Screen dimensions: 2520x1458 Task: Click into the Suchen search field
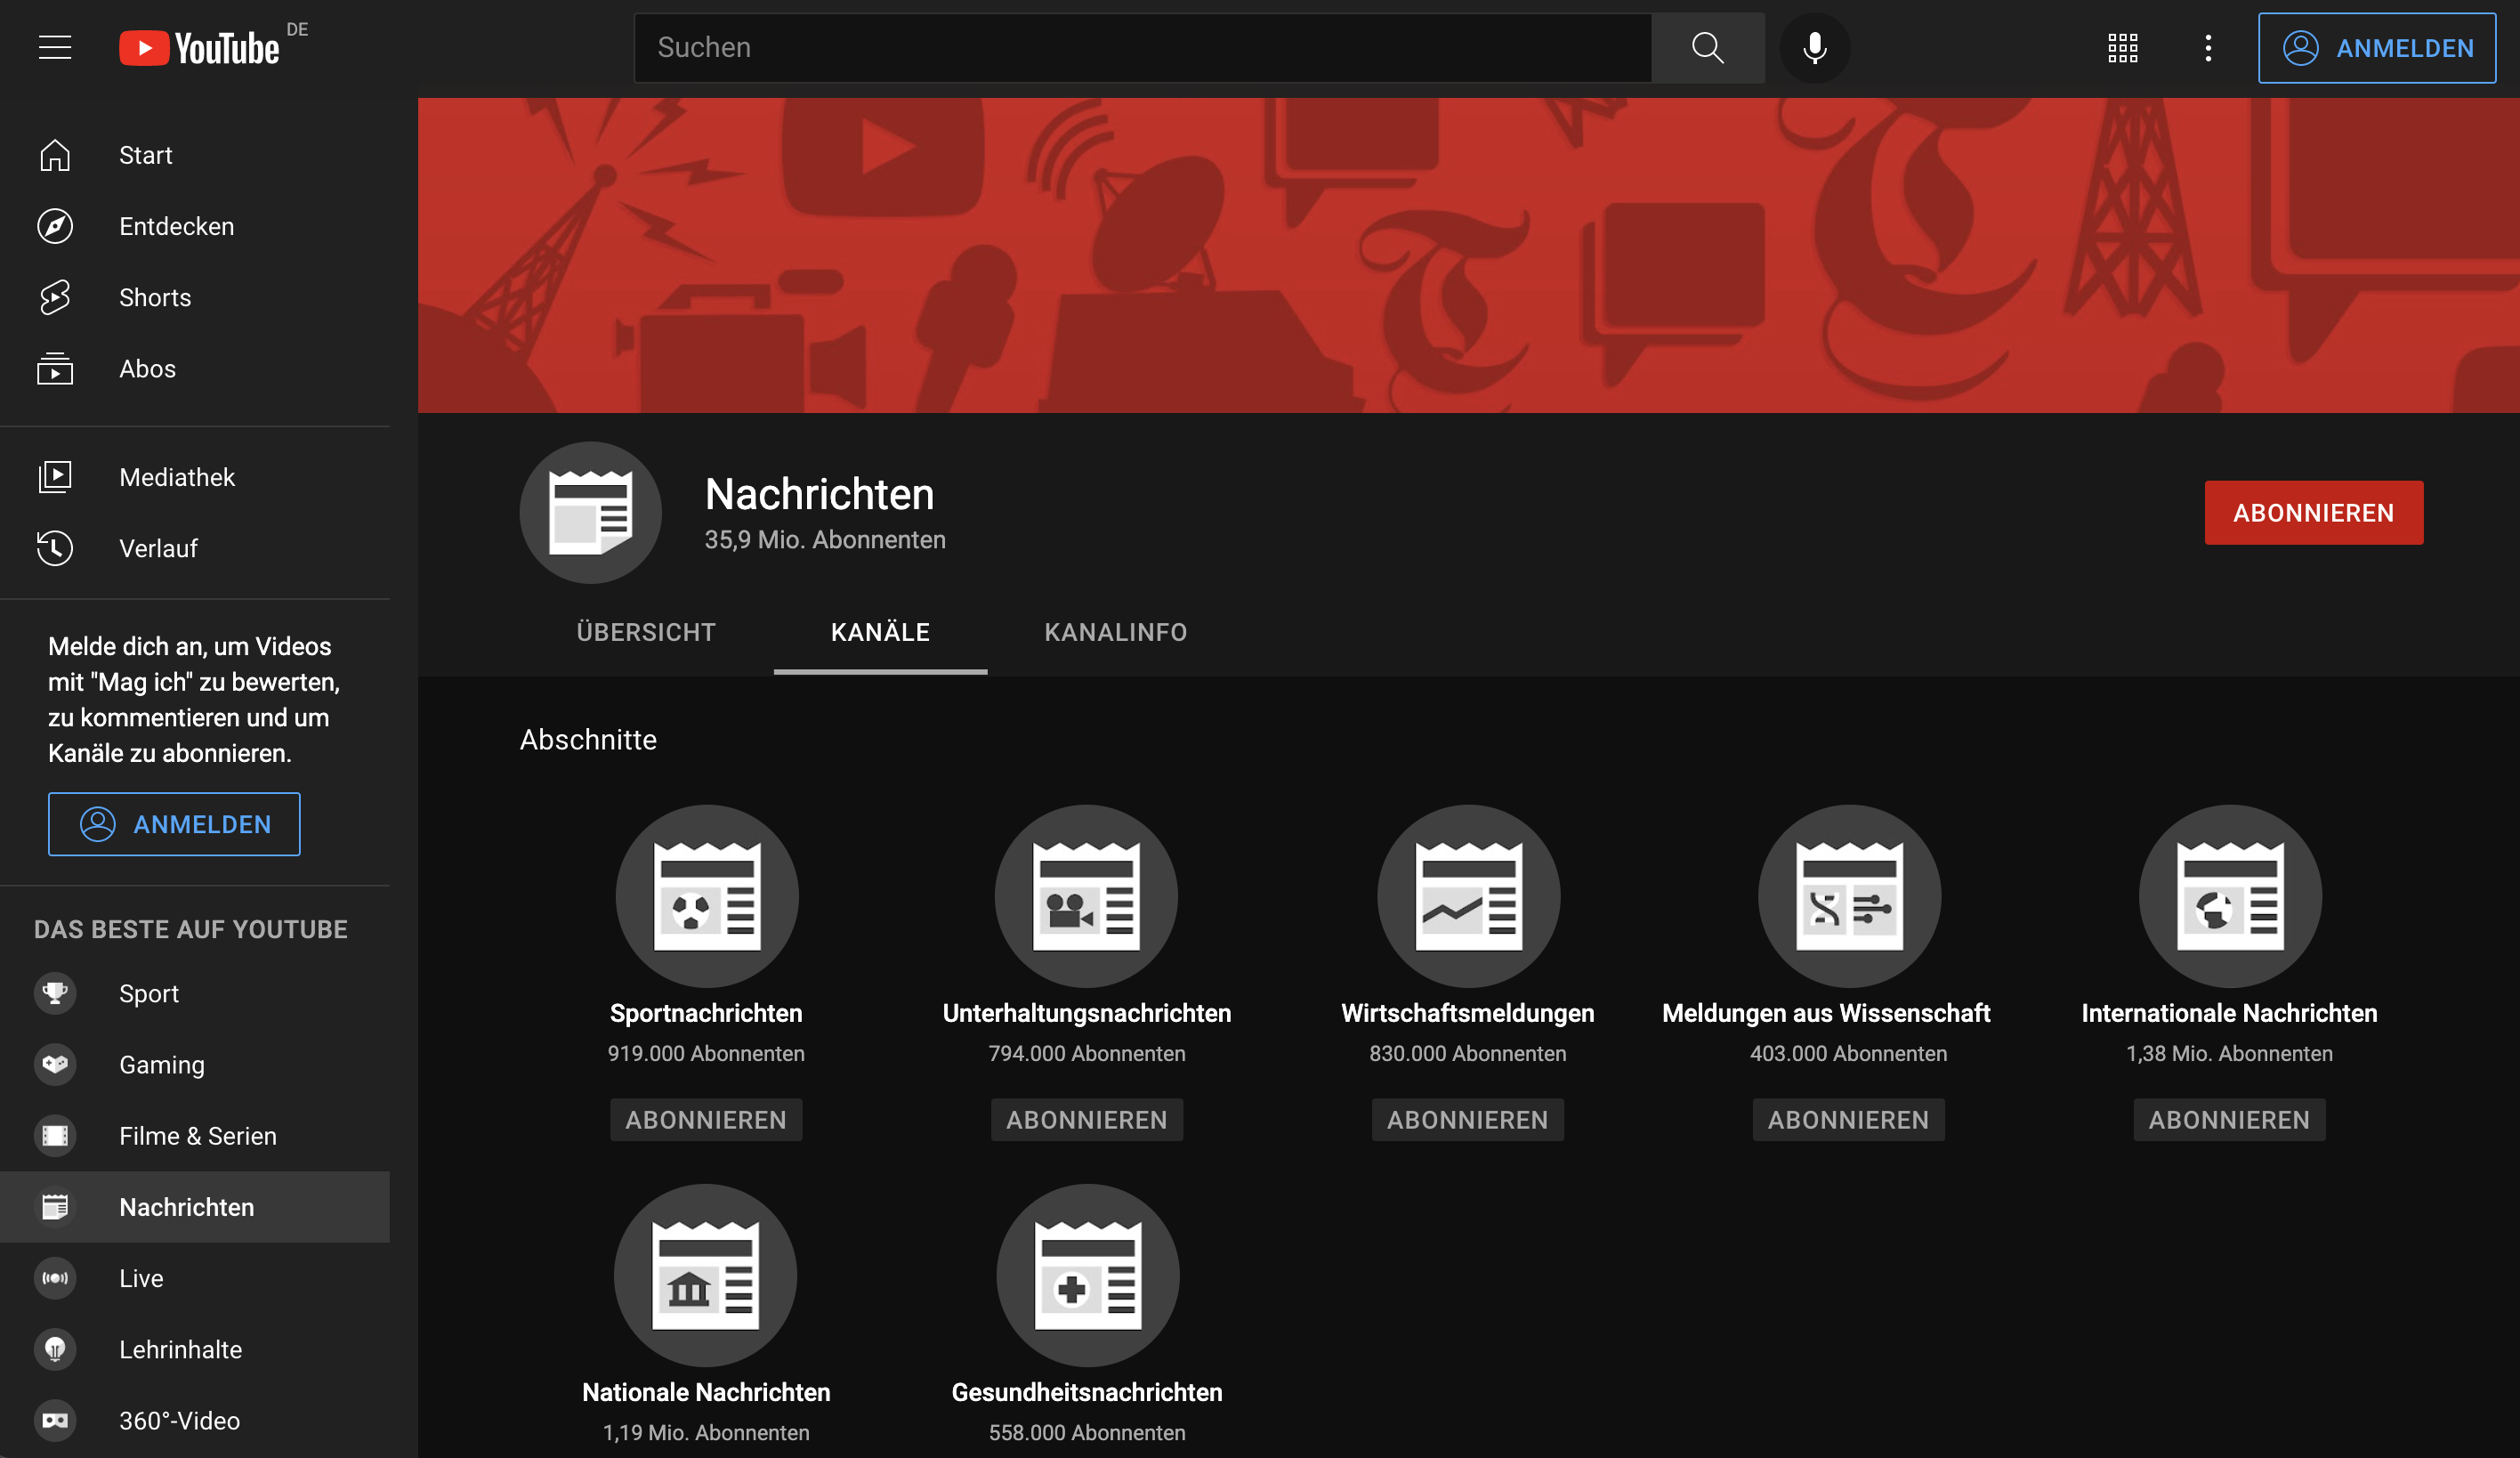[x=1142, y=47]
